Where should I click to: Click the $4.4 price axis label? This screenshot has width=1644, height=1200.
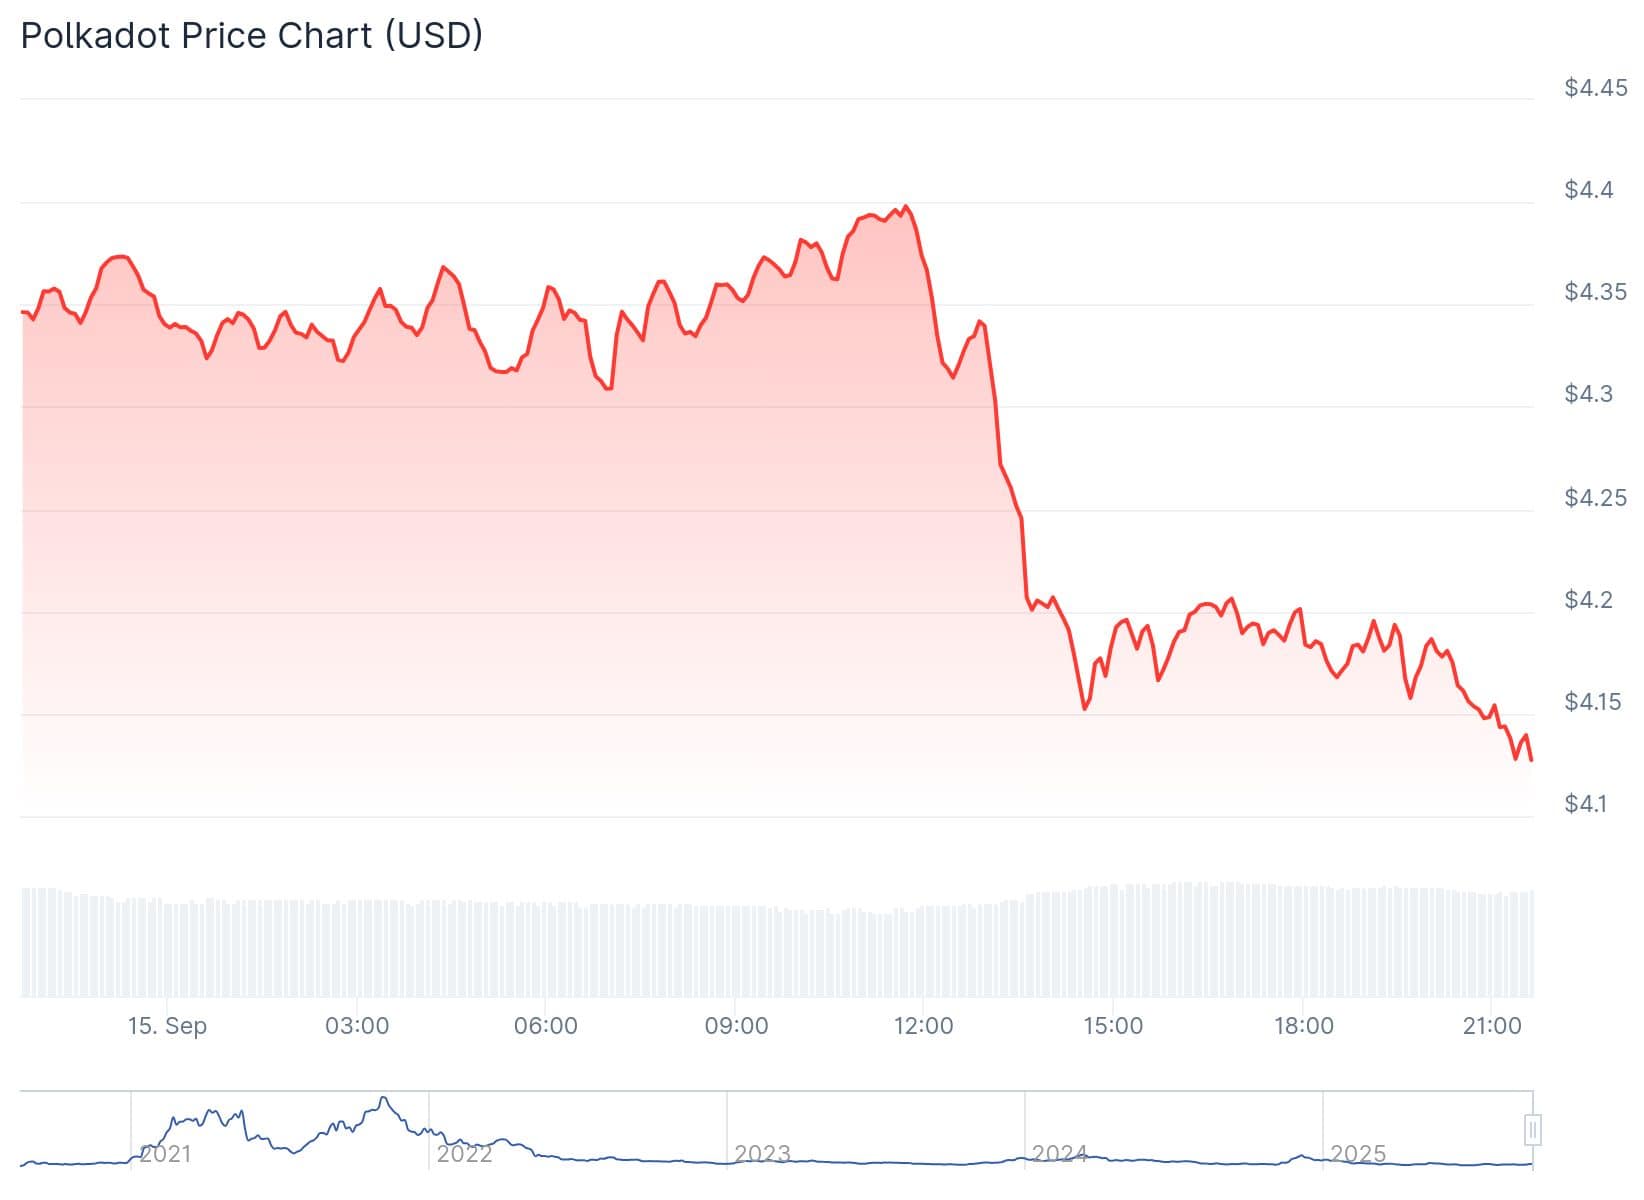(x=1589, y=190)
